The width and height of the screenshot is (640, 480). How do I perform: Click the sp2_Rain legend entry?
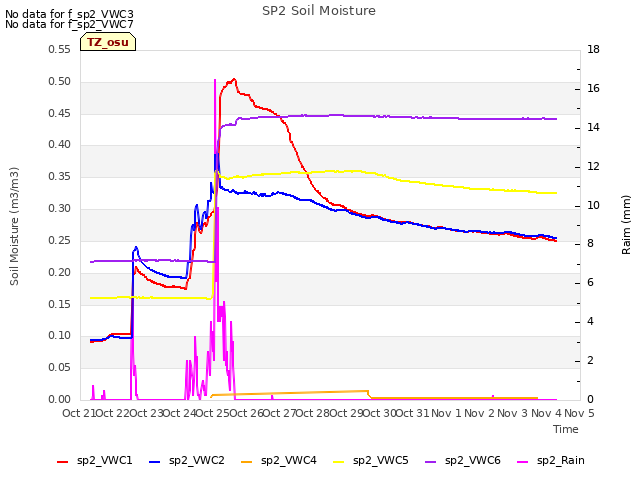click(x=551, y=461)
